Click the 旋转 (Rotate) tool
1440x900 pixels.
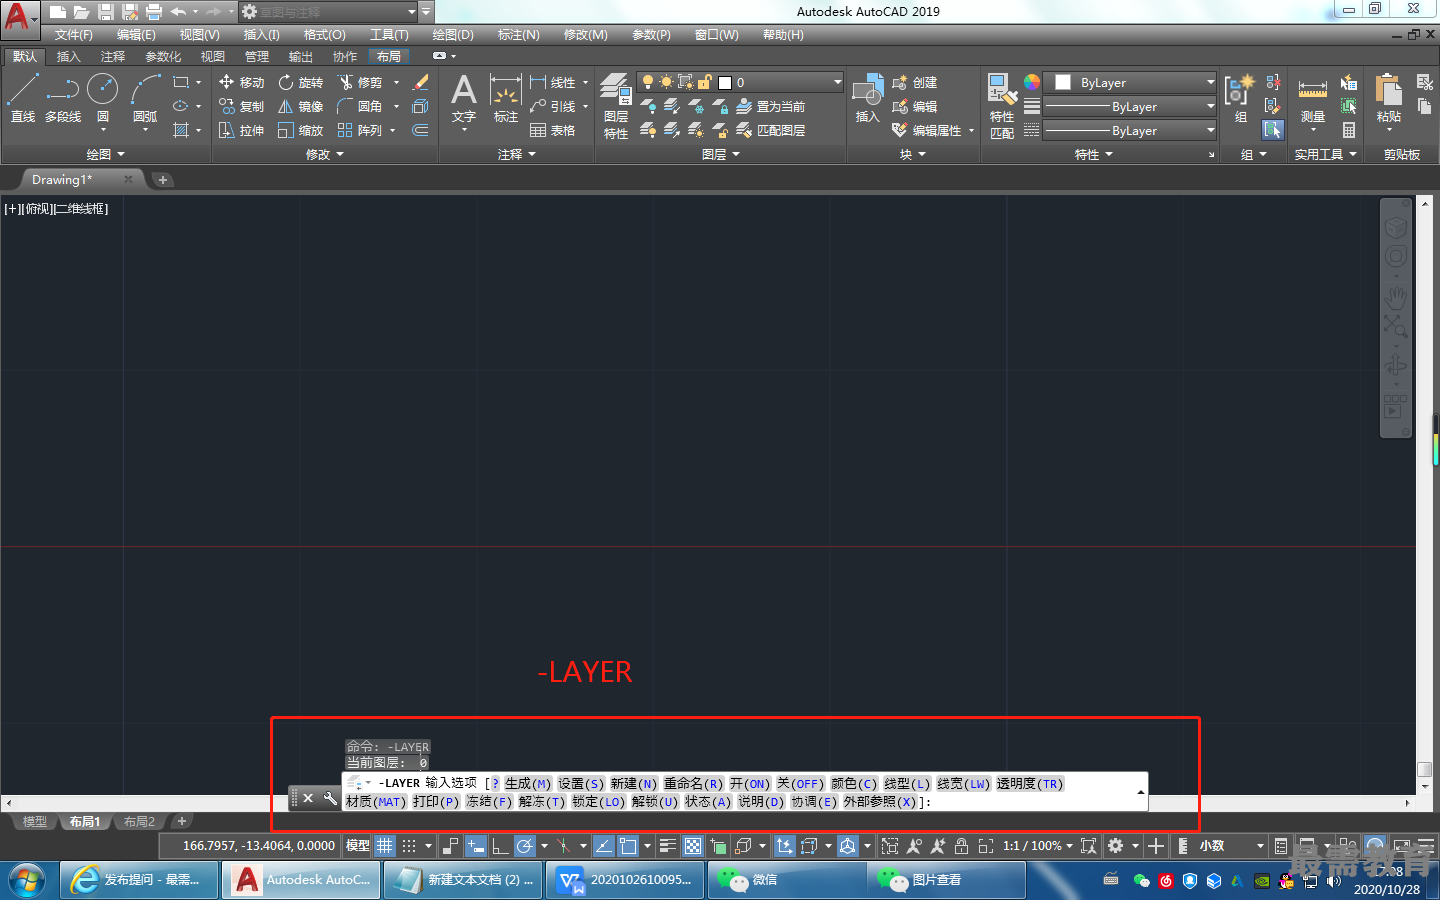click(301, 82)
